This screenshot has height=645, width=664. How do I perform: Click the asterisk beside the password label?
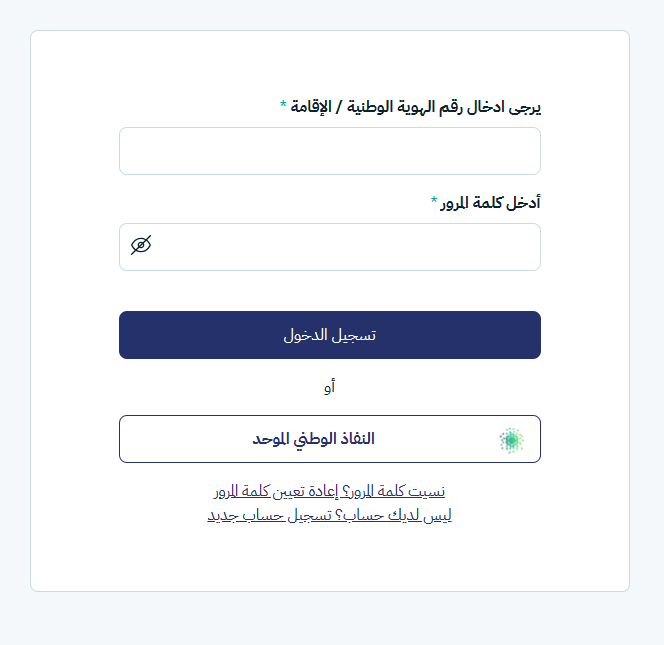click(434, 200)
